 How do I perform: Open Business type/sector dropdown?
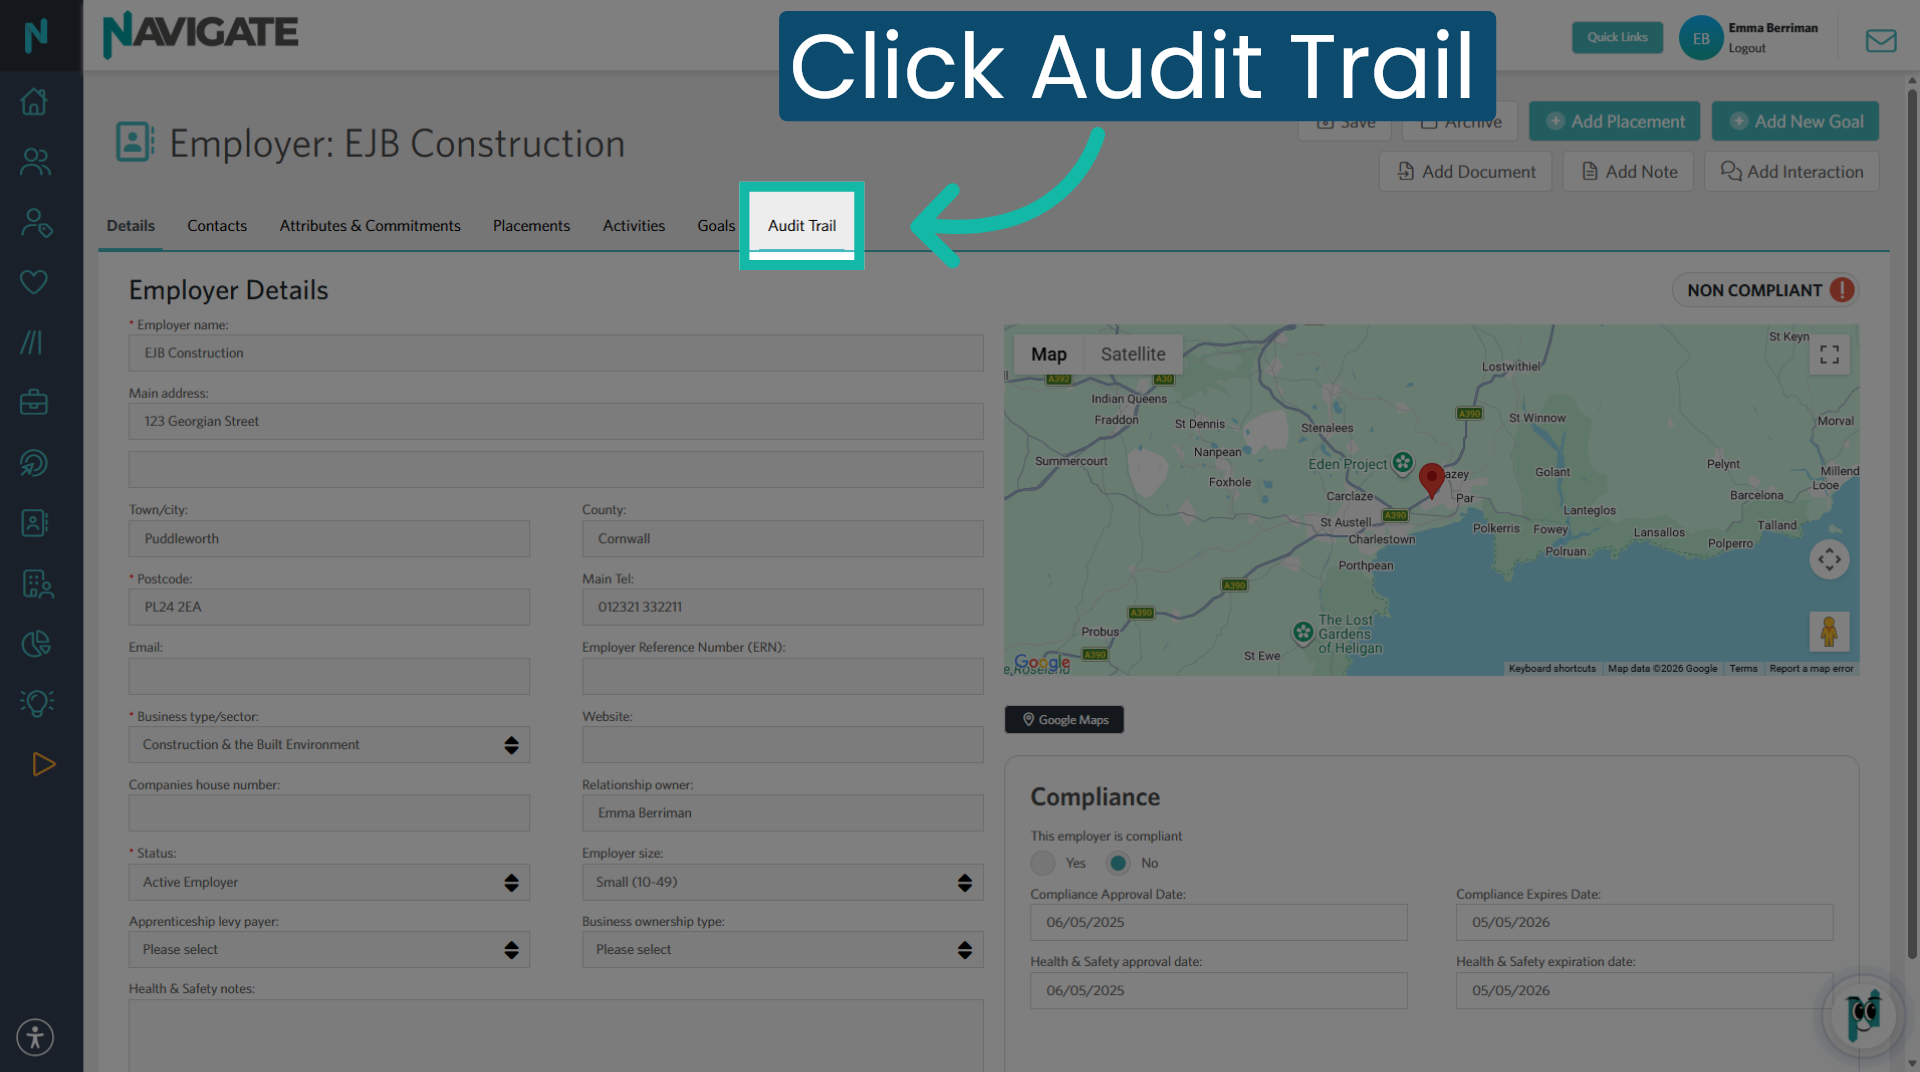pos(329,745)
